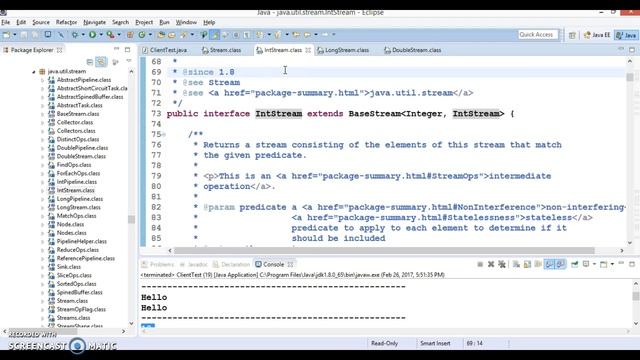Open the New wizard dropdown arrow

15,35
